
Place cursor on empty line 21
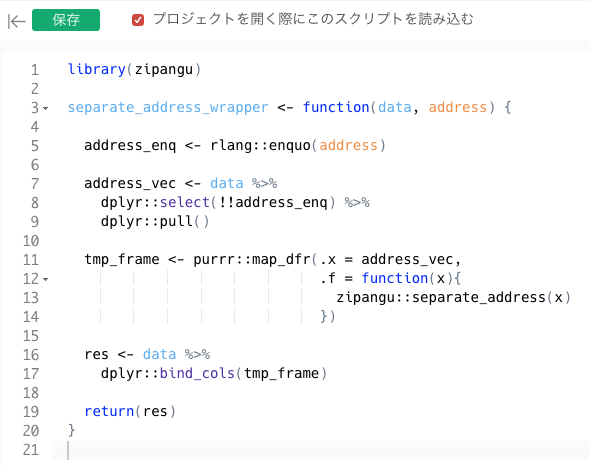[320, 450]
